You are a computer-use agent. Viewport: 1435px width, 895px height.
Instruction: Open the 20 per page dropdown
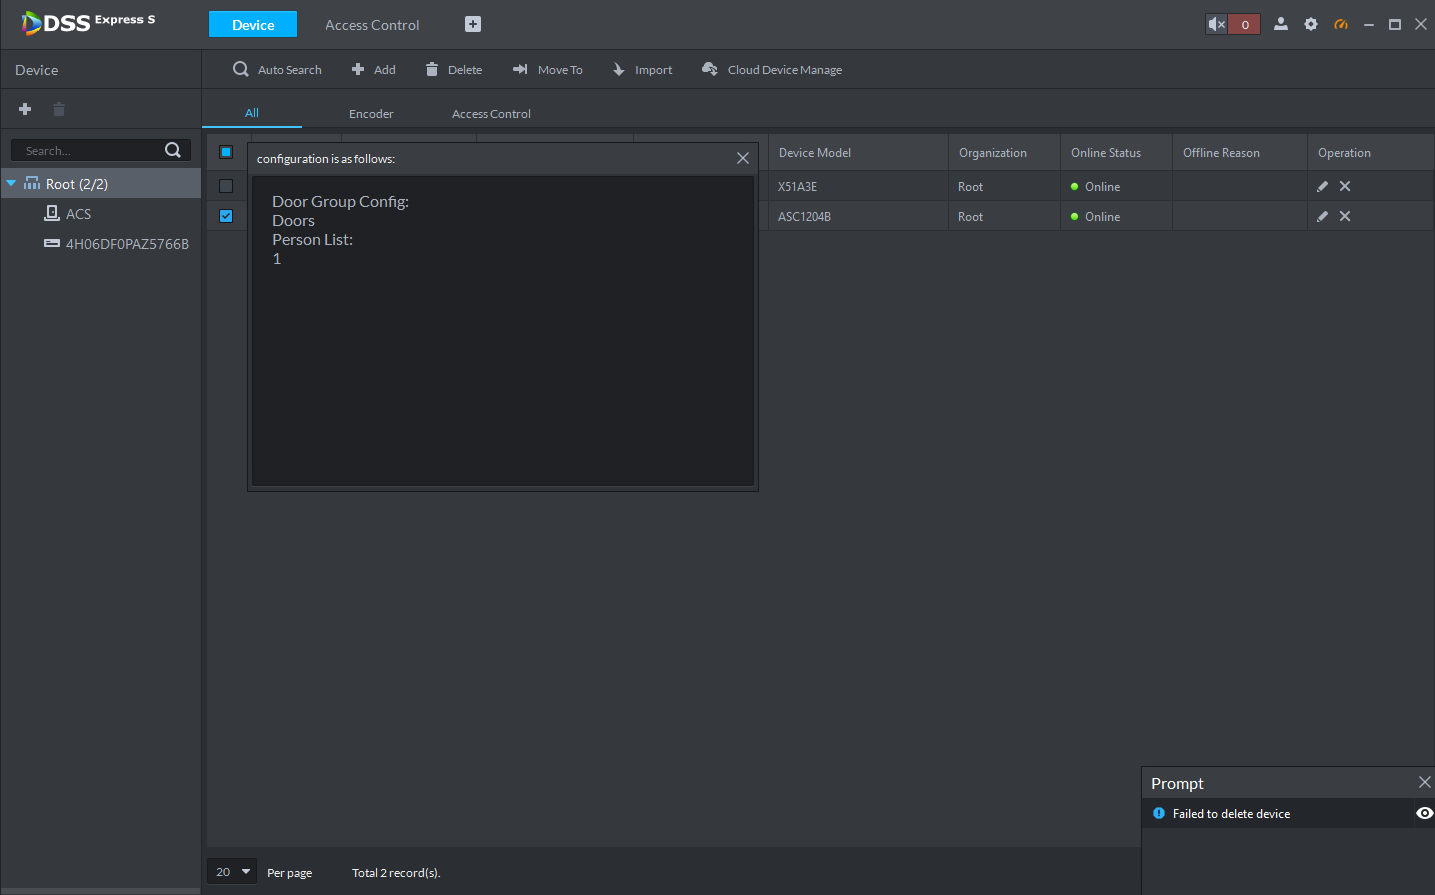[232, 872]
